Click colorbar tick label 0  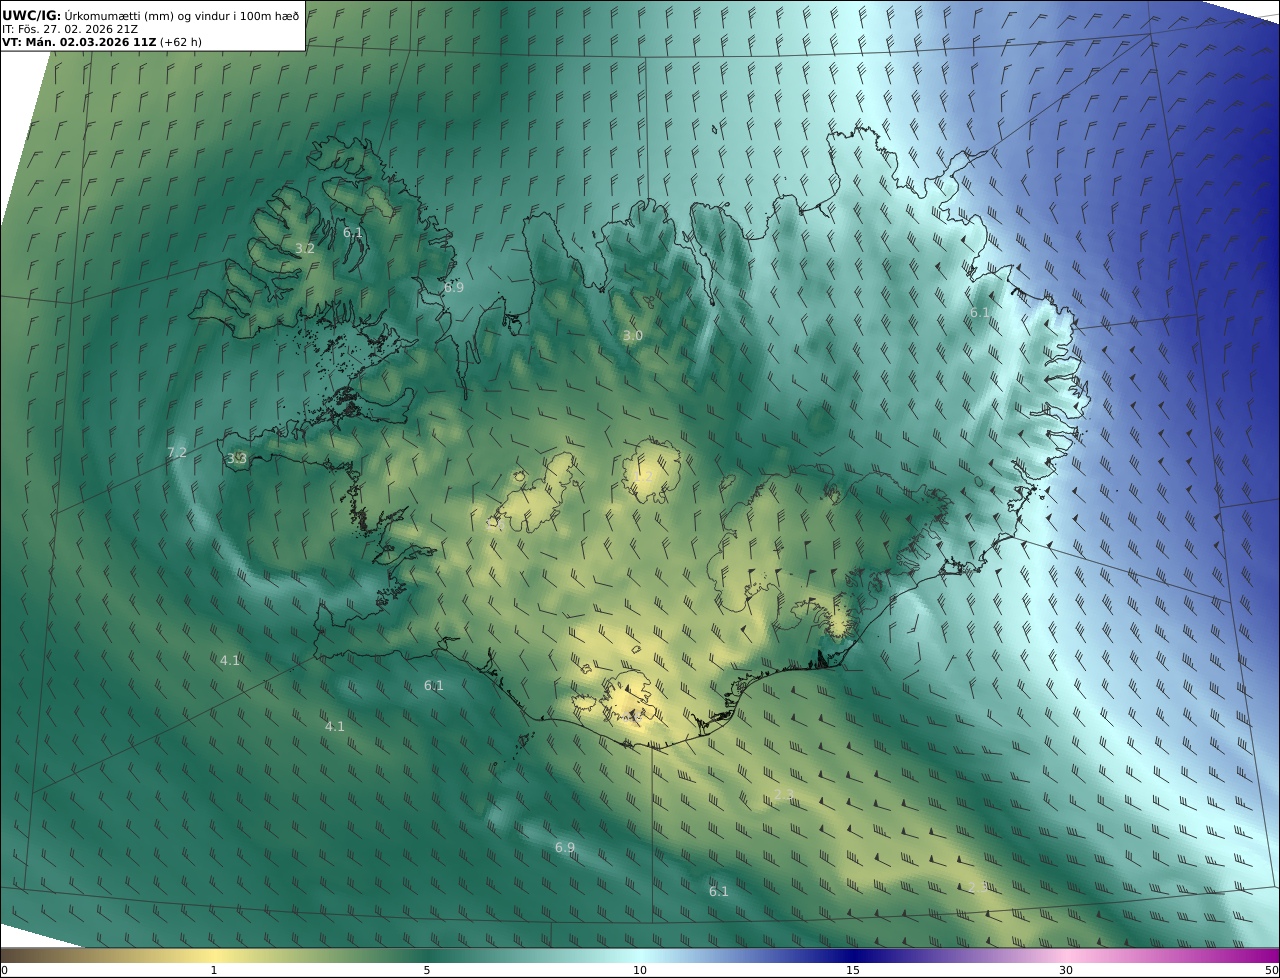click(x=4, y=970)
